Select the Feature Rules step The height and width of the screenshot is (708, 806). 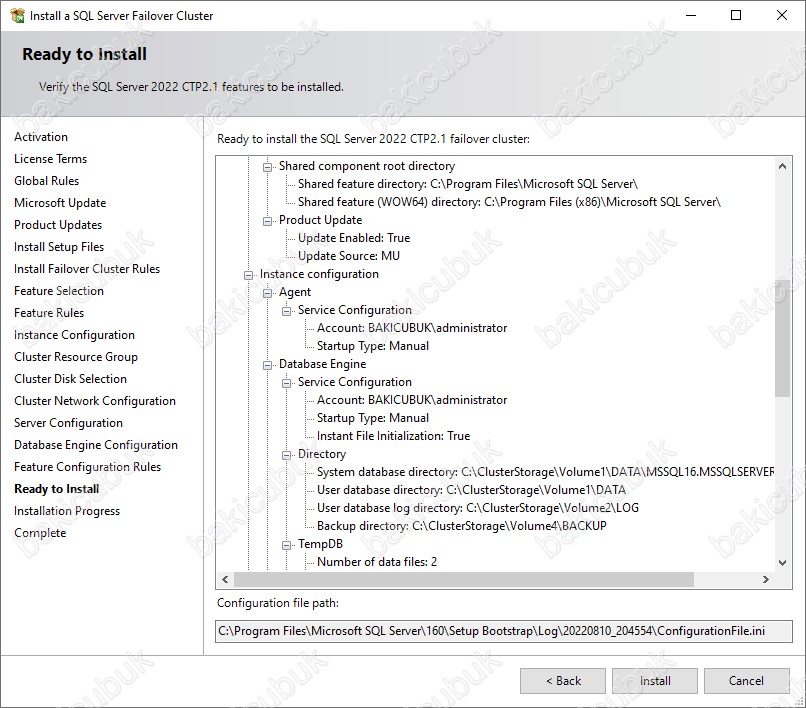49,313
